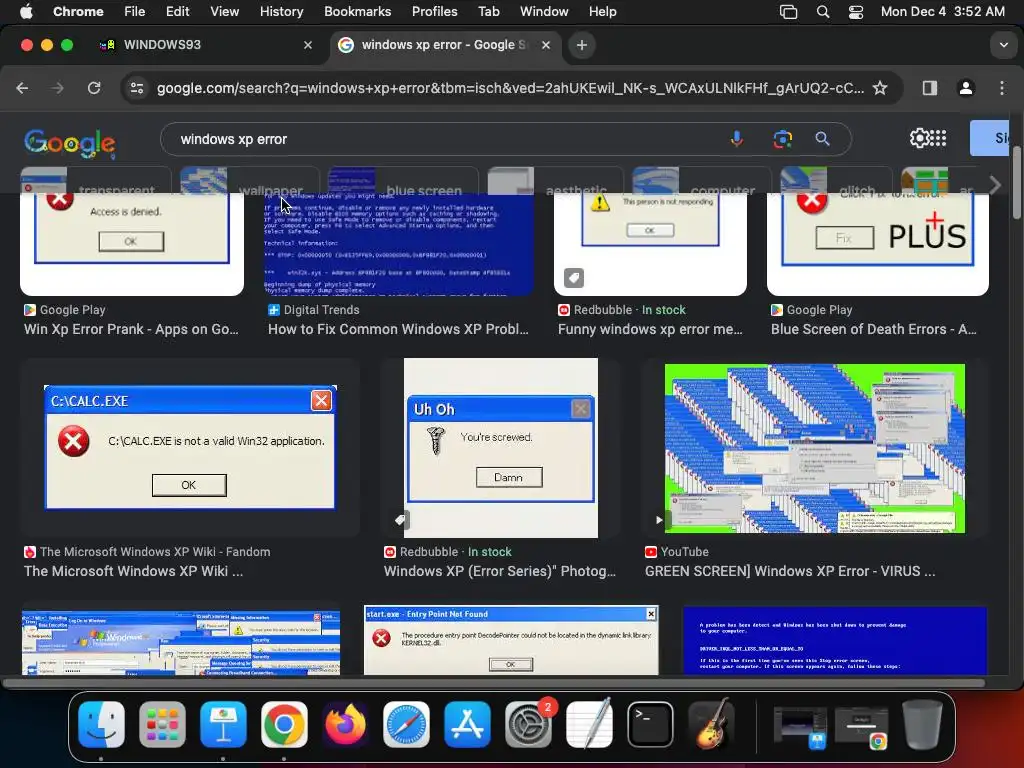Show more filter chips with right arrow
Screen dimensions: 1024x768
click(x=994, y=185)
